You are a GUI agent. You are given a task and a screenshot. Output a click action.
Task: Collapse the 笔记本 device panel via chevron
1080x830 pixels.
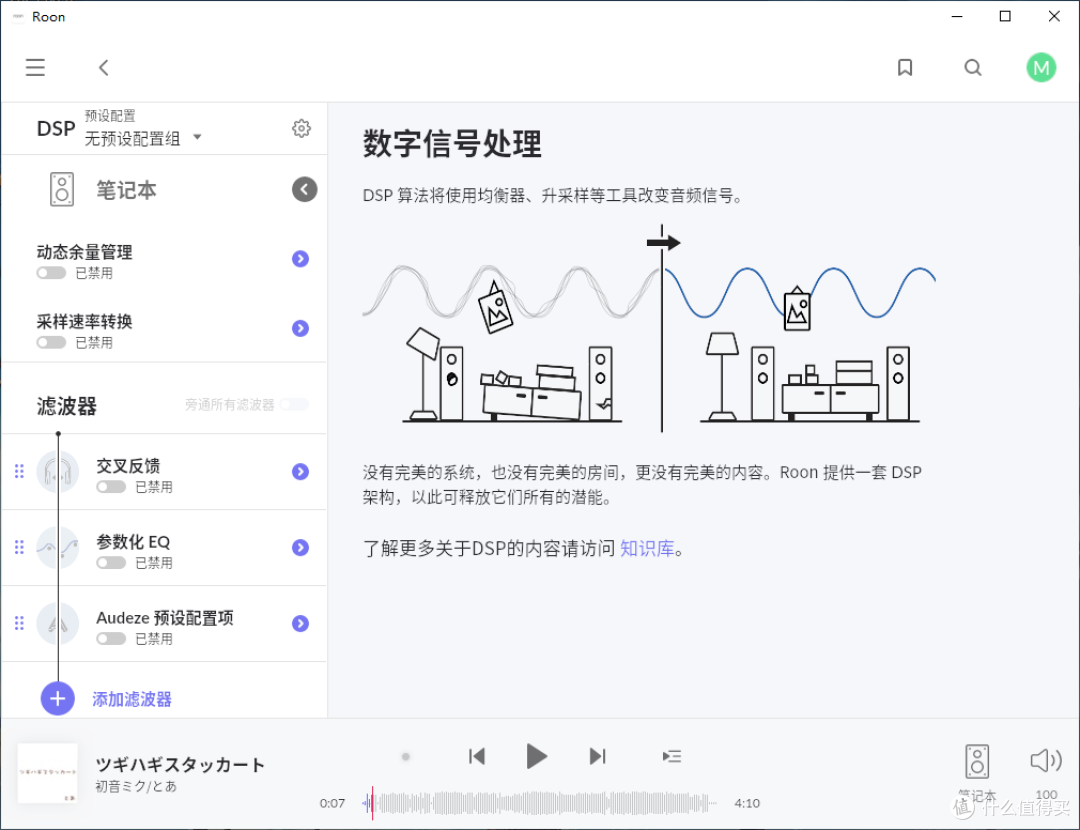(x=304, y=189)
